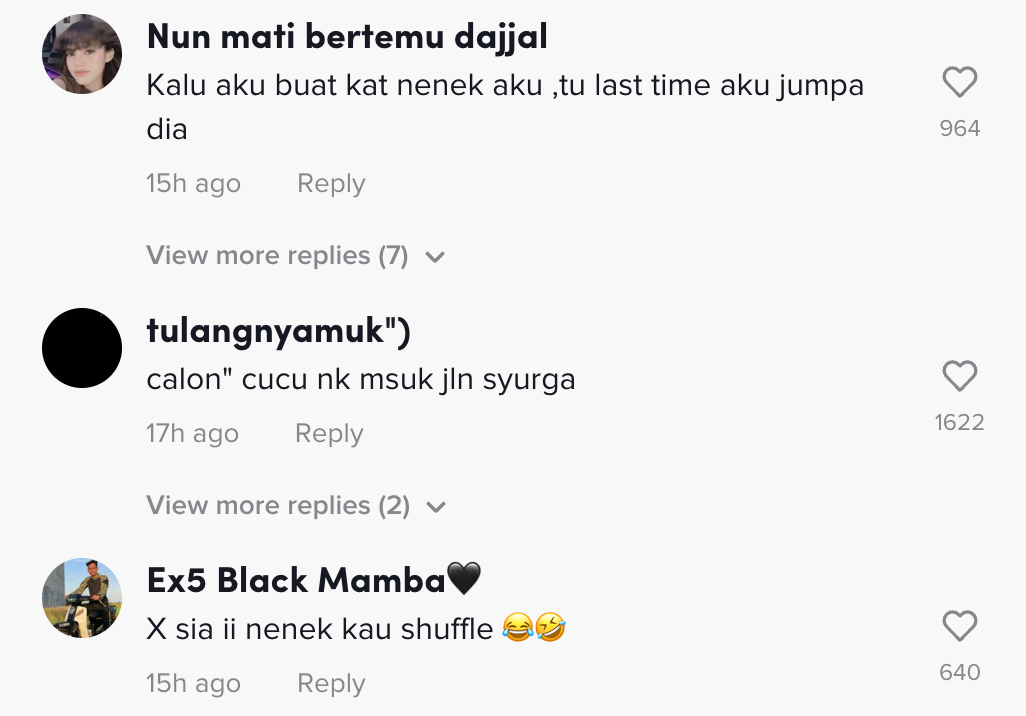Image resolution: width=1026 pixels, height=716 pixels.
Task: Reply to the nenek kau shuffle comment
Action: [331, 683]
